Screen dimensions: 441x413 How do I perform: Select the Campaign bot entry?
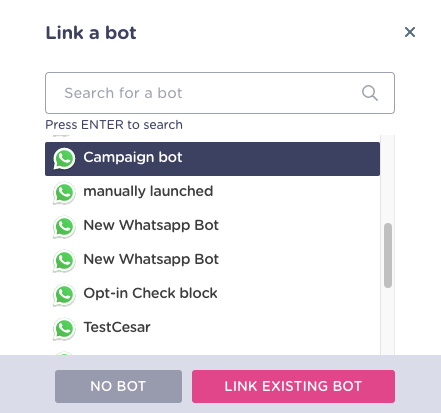(212, 159)
